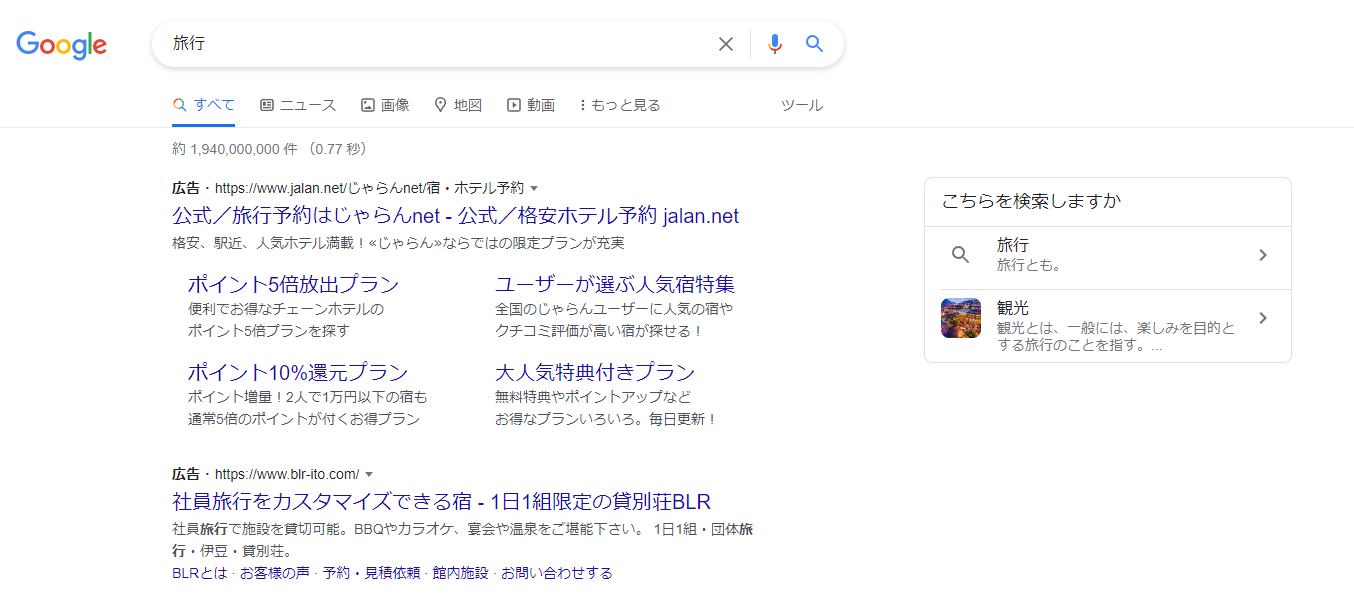Expand もっと見る more options menu
This screenshot has height=609, width=1354.
[620, 105]
